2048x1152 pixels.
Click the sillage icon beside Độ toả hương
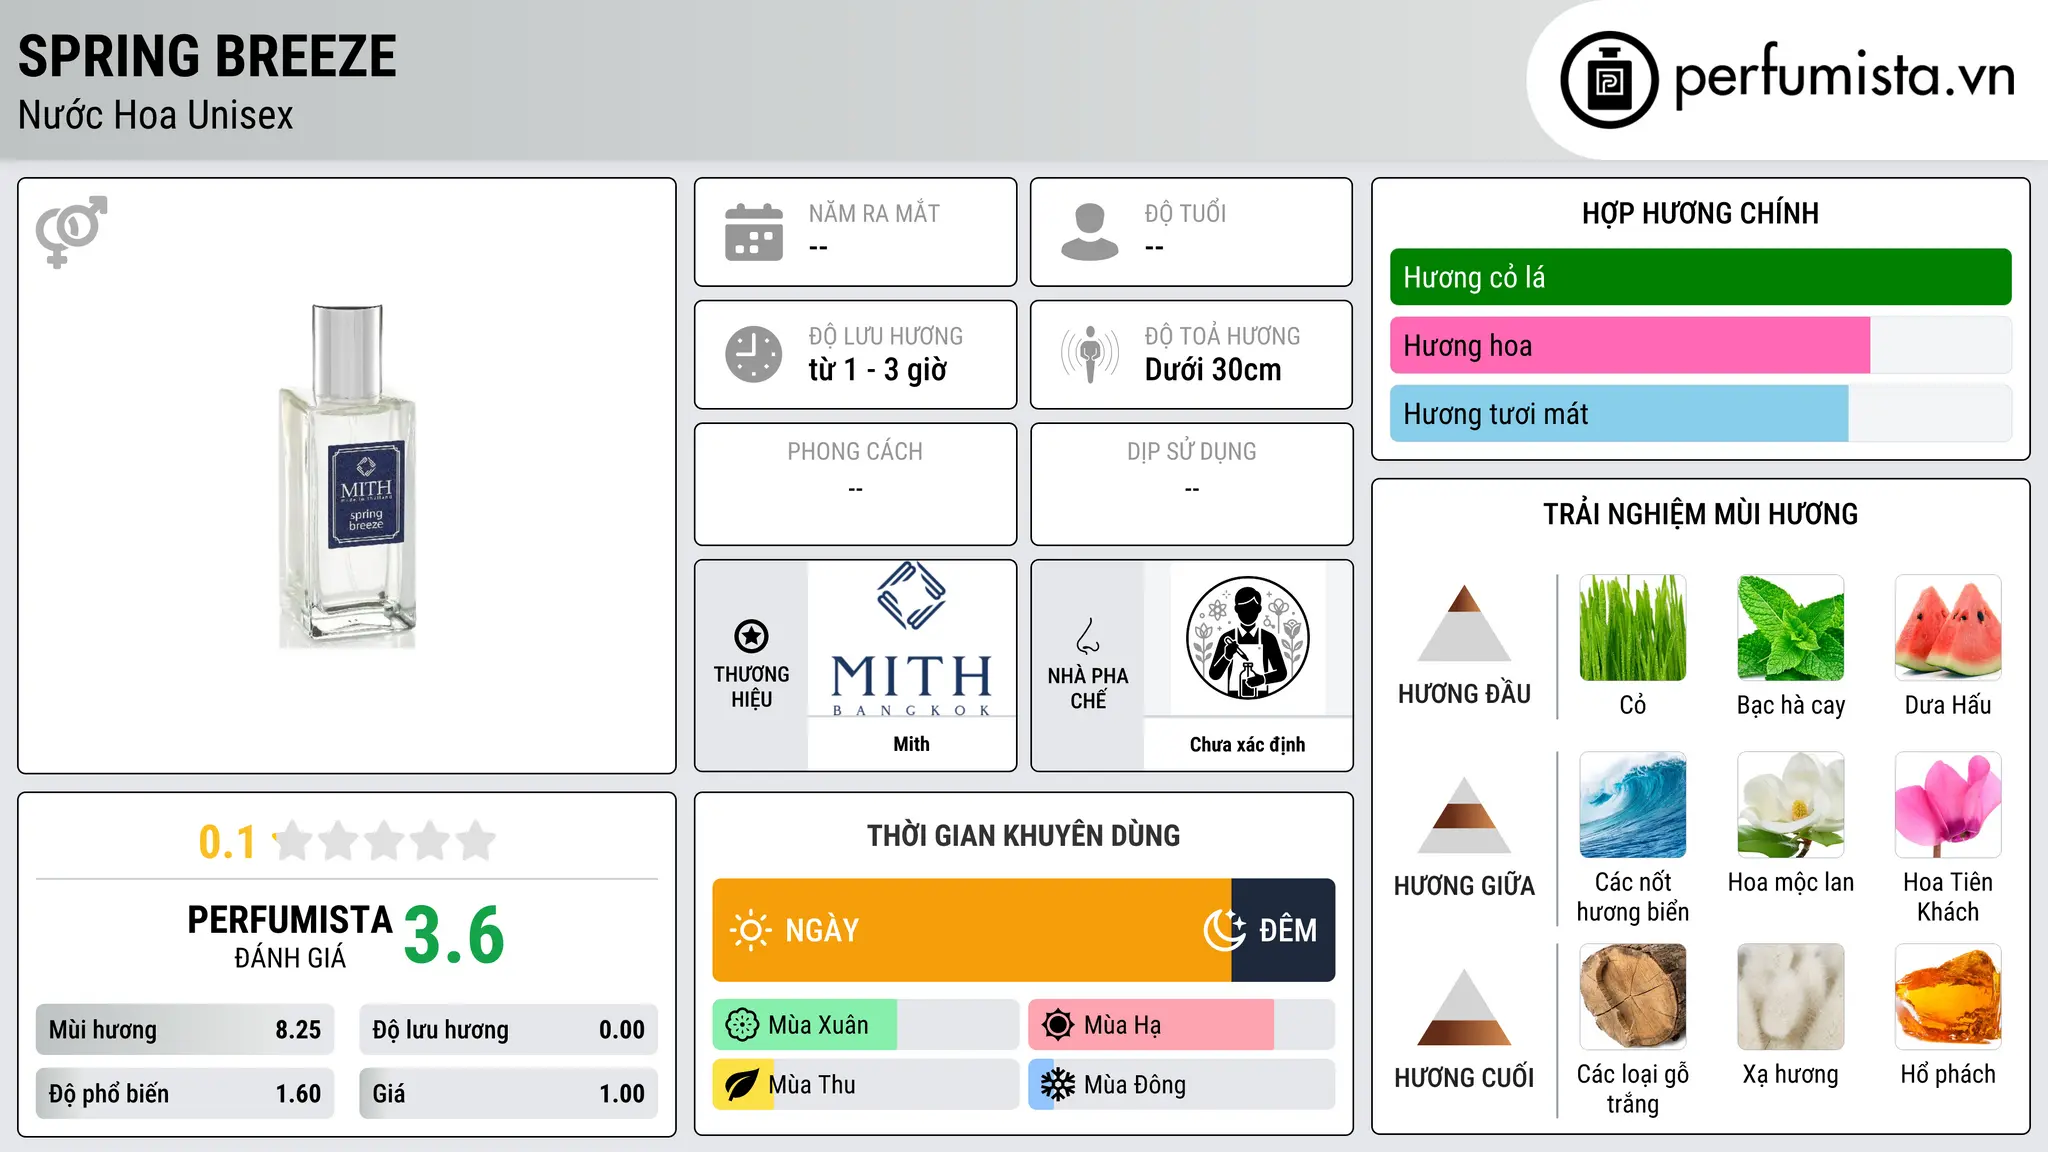coord(1090,354)
